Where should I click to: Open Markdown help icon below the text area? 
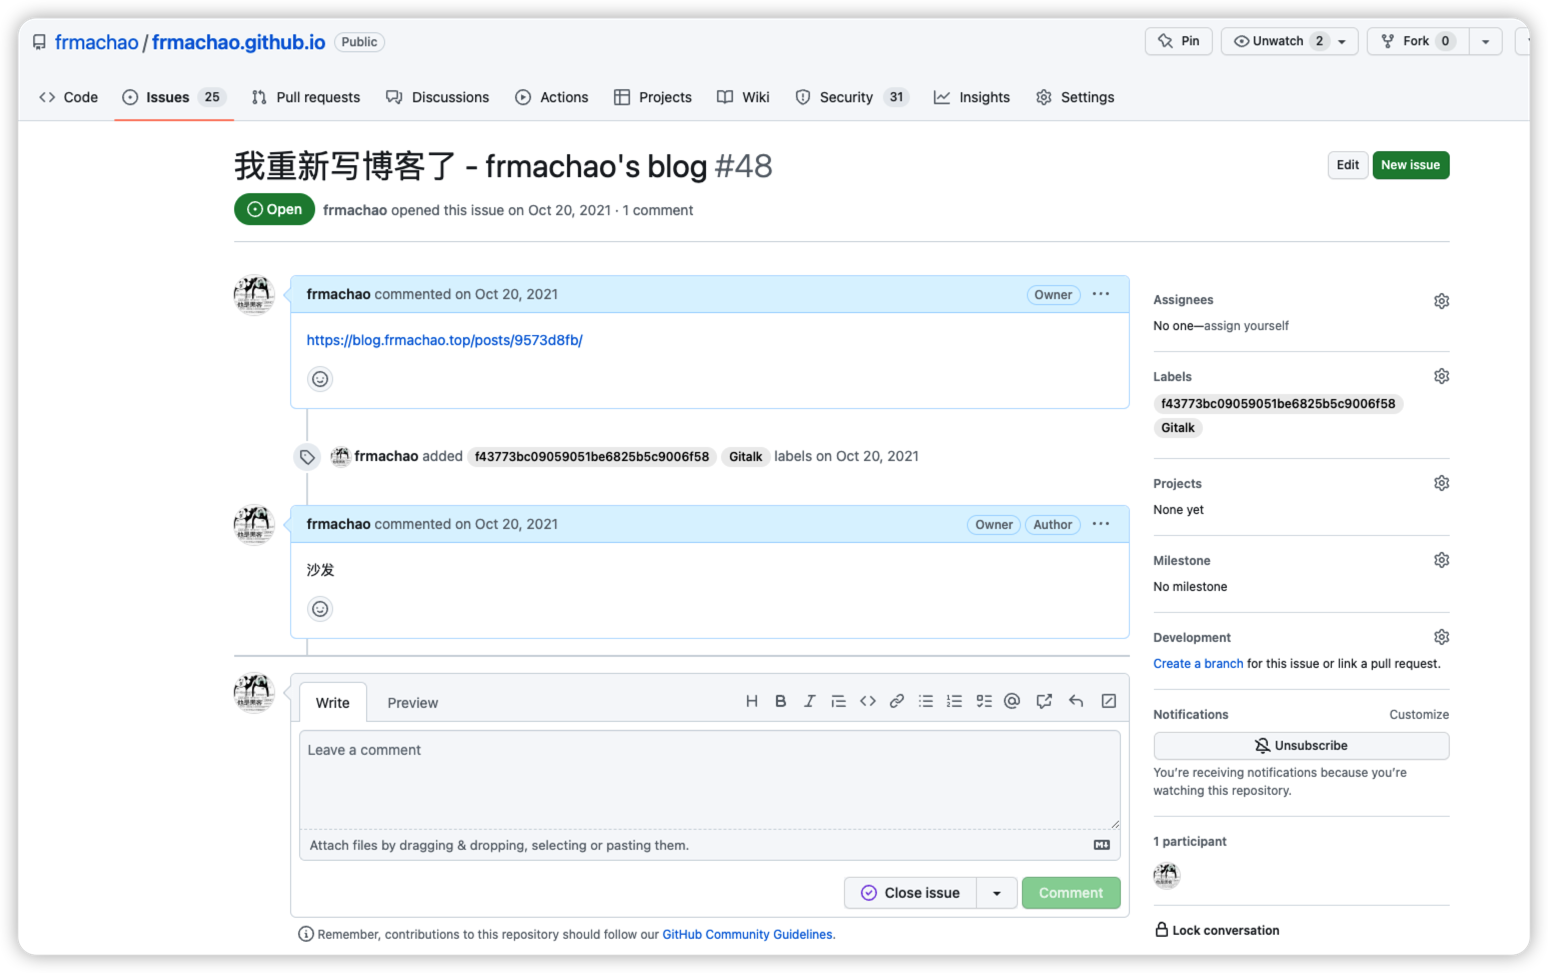tap(1101, 845)
